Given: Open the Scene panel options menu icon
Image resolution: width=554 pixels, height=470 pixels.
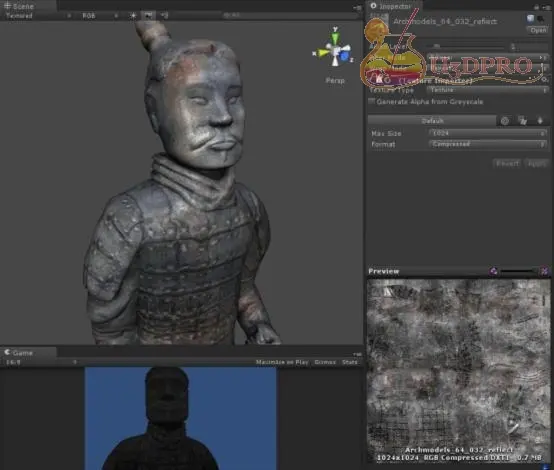Looking at the screenshot, I should (357, 7).
